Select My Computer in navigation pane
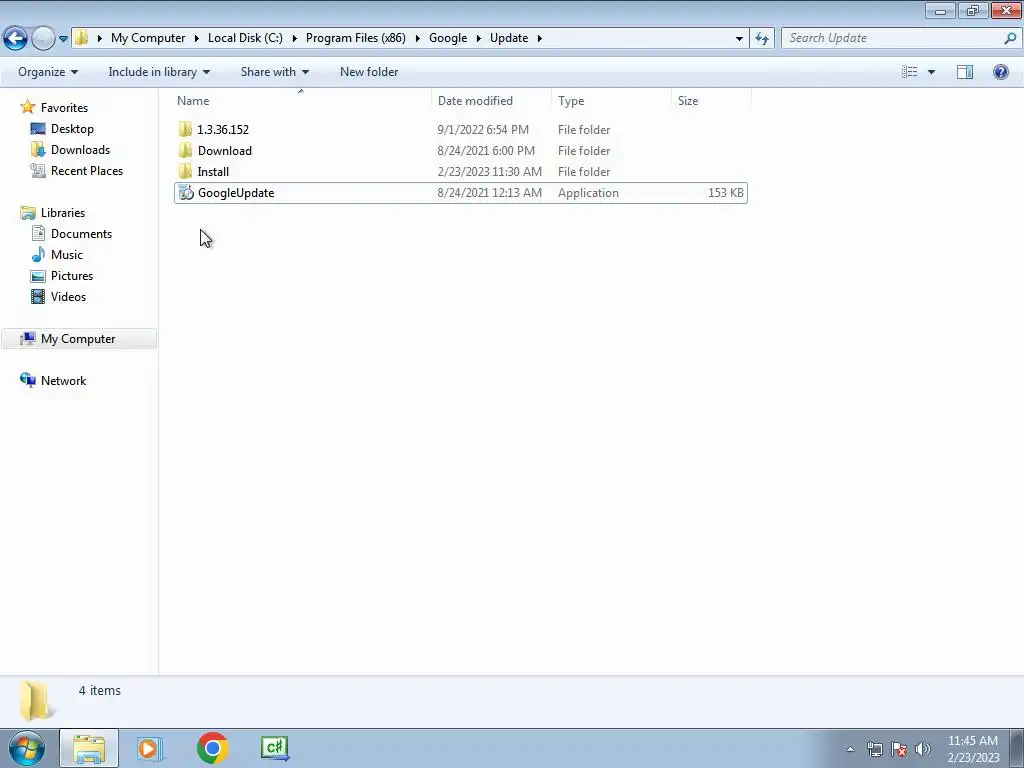 78,339
